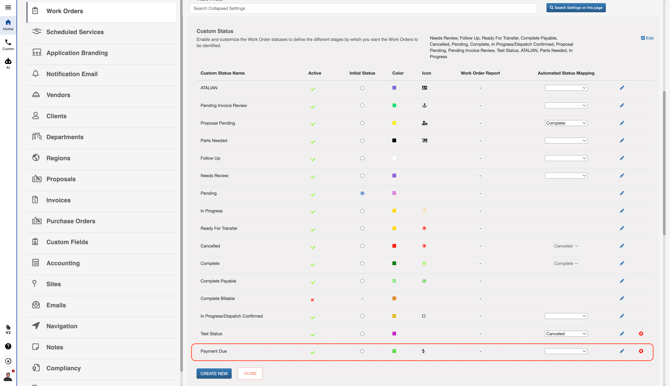
Task: Click the Parts Needed row icon
Action: point(424,140)
